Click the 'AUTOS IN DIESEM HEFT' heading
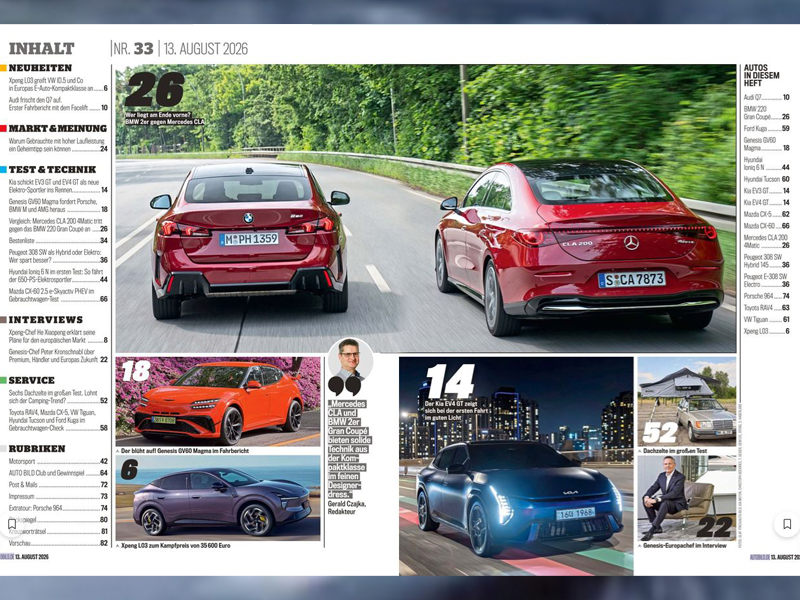Viewport: 800px width, 600px height. tap(761, 75)
